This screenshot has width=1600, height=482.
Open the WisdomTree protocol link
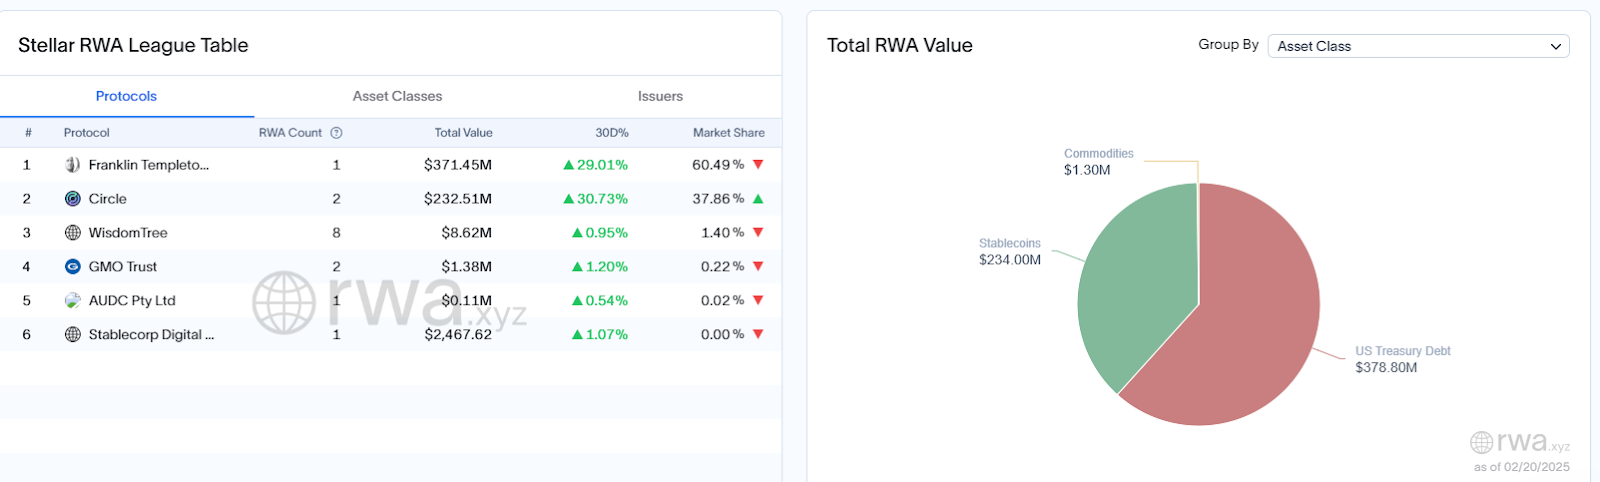128,233
